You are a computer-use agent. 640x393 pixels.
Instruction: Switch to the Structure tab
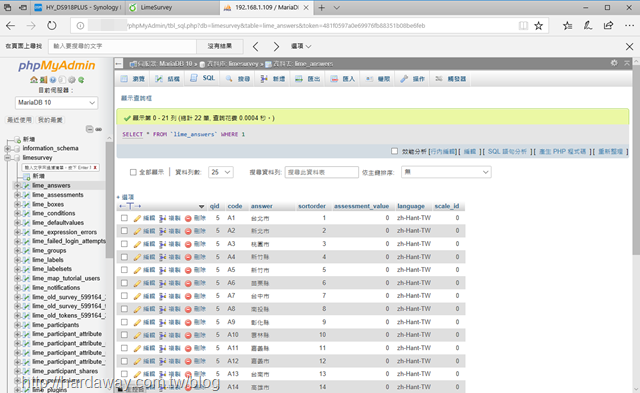coord(168,79)
